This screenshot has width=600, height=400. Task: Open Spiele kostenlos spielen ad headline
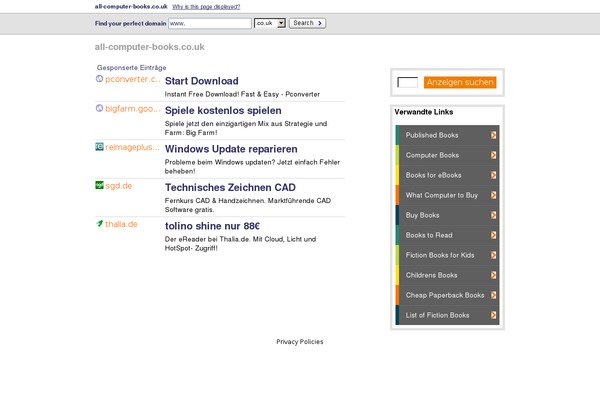click(223, 110)
